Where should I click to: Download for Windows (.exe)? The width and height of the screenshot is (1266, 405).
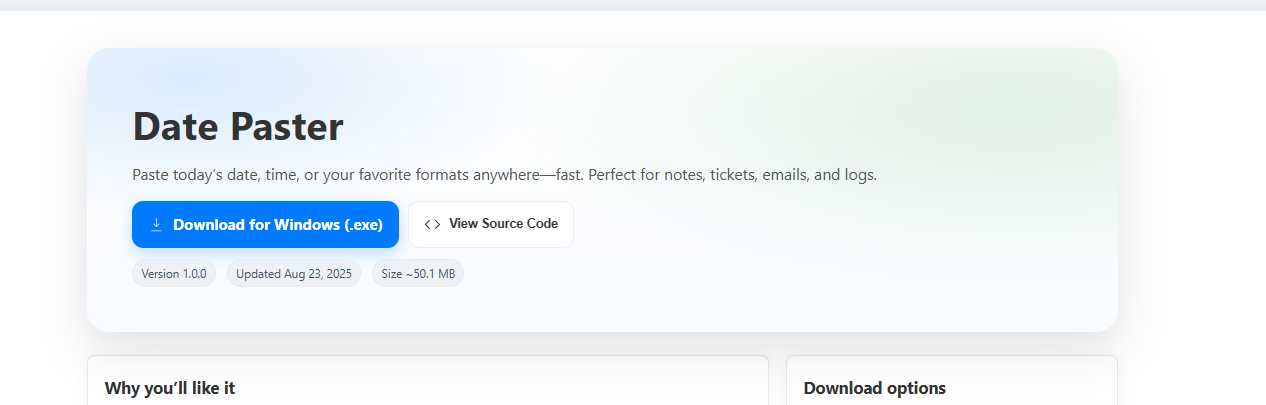[x=265, y=225]
